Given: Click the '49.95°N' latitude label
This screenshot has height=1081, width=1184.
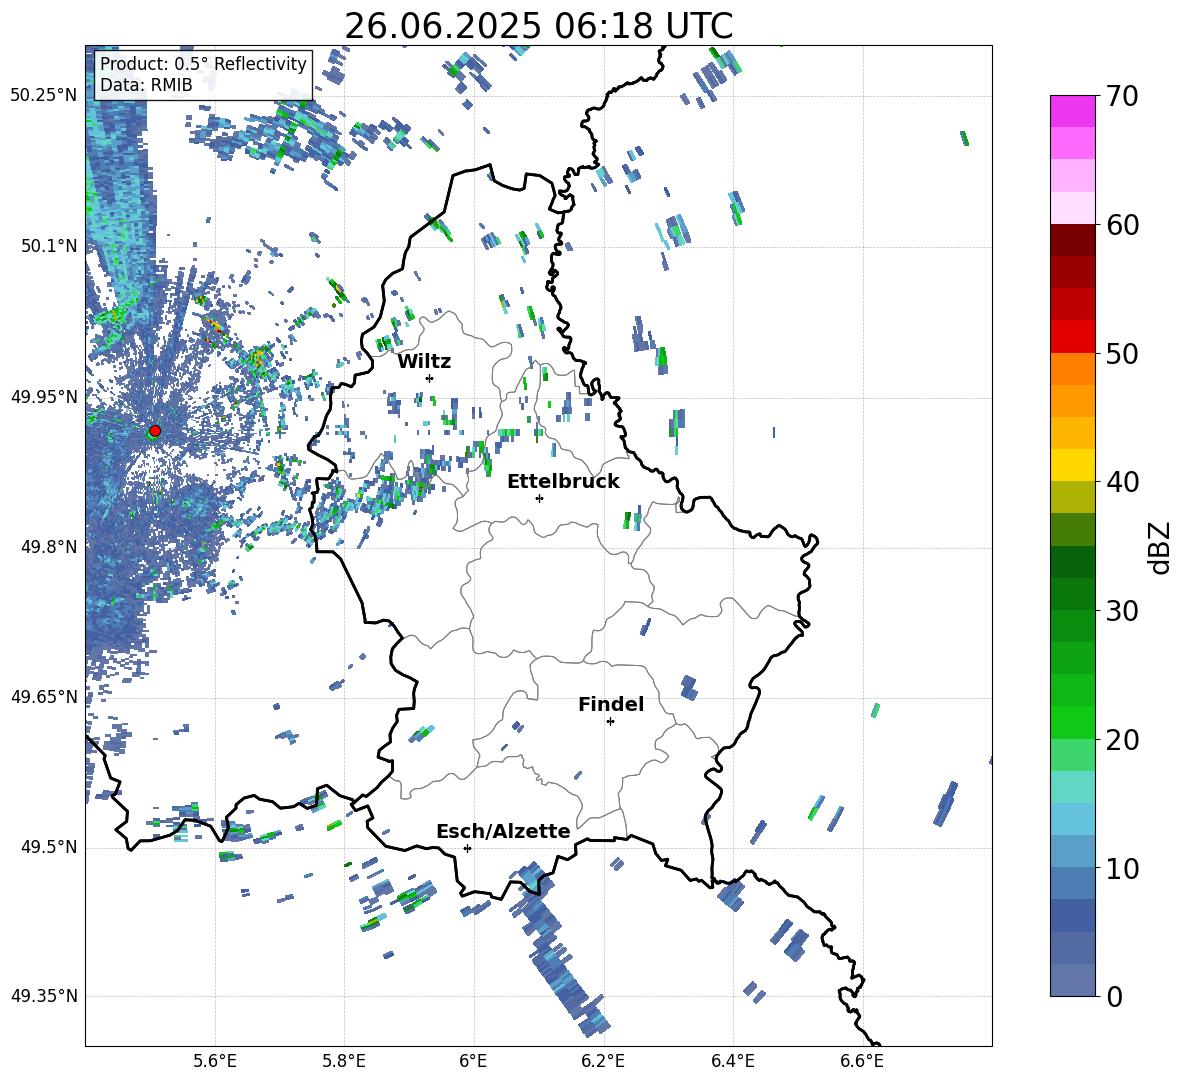Looking at the screenshot, I should click(x=44, y=396).
